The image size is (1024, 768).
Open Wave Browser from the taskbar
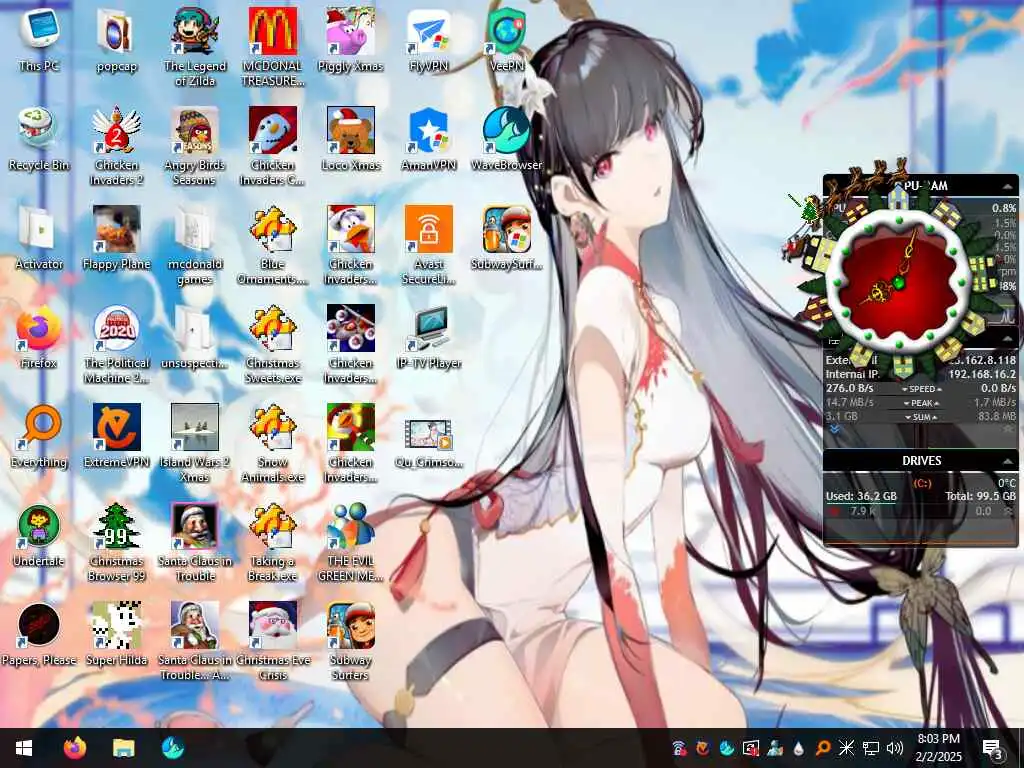tap(173, 748)
